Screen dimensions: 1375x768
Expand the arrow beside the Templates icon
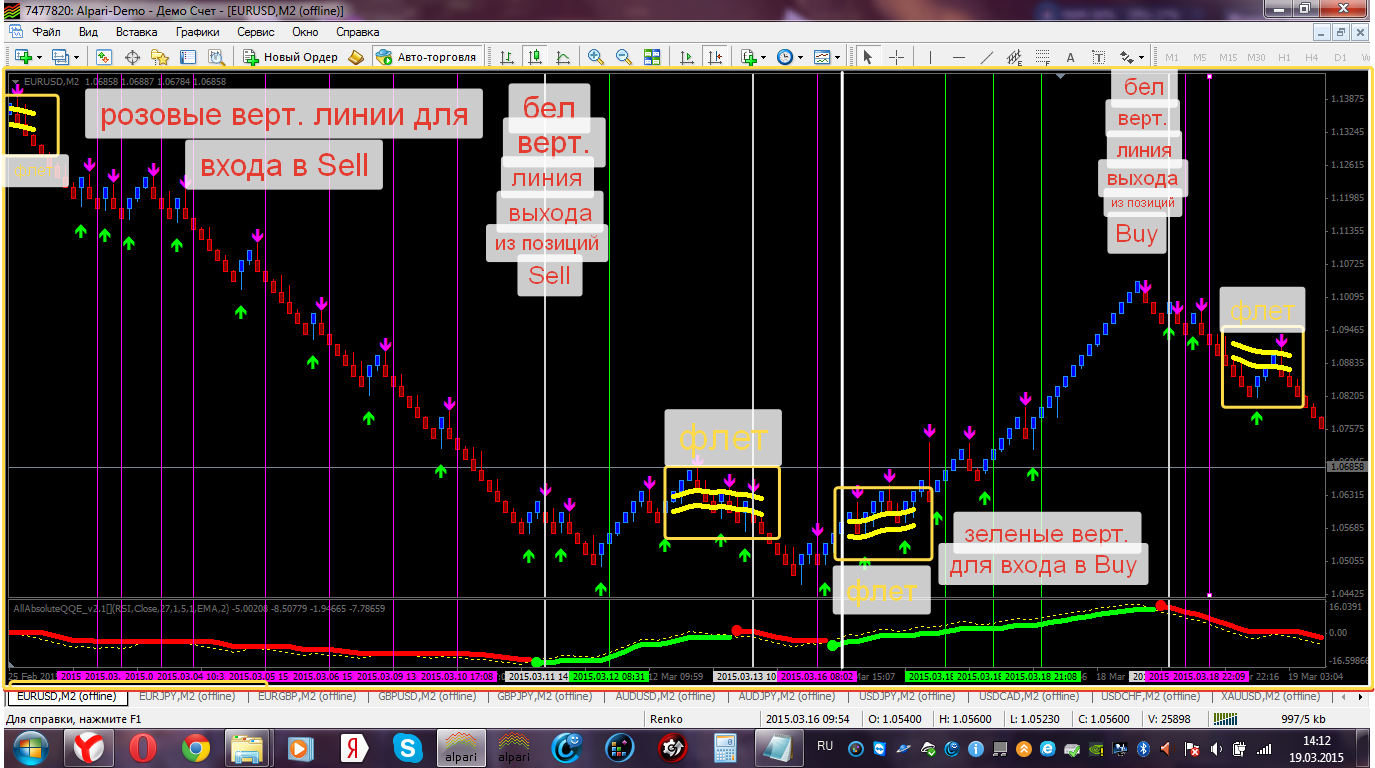coord(837,57)
